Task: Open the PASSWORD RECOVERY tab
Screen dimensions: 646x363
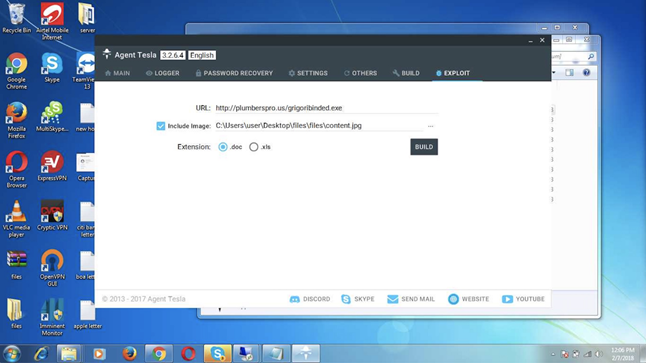Action: click(234, 73)
